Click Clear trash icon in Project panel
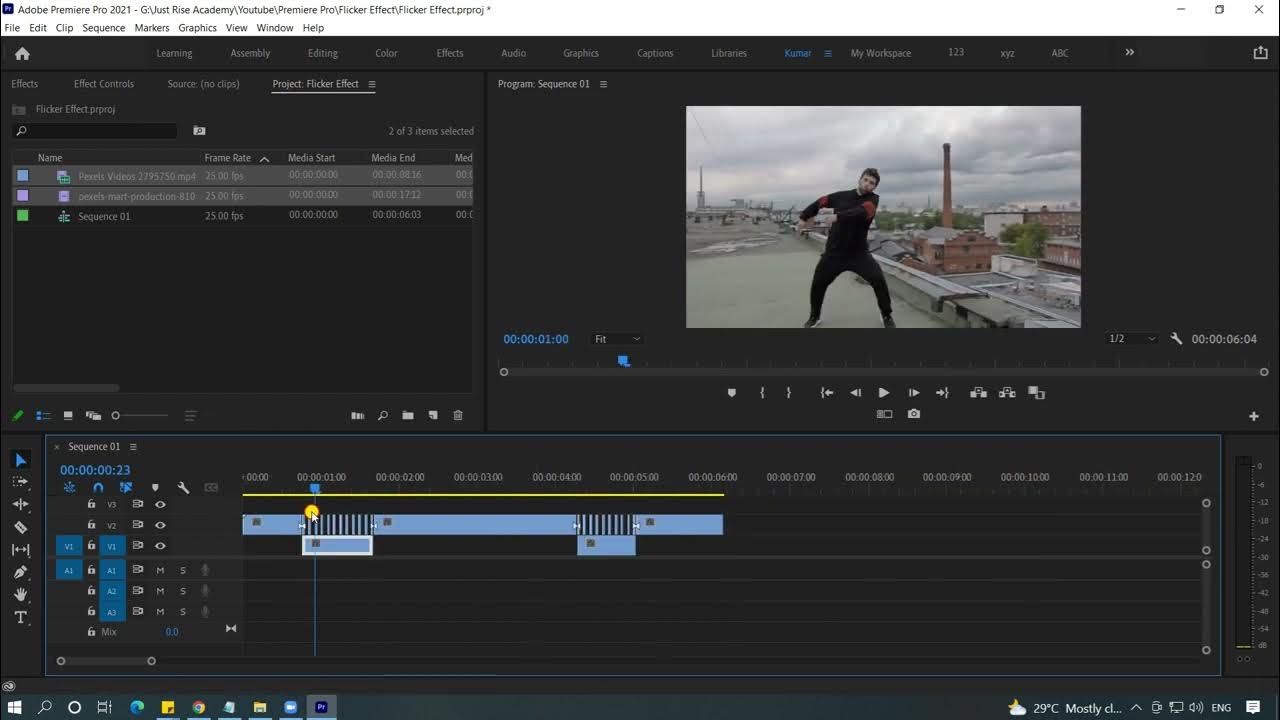The width and height of the screenshot is (1280, 720). 458,415
